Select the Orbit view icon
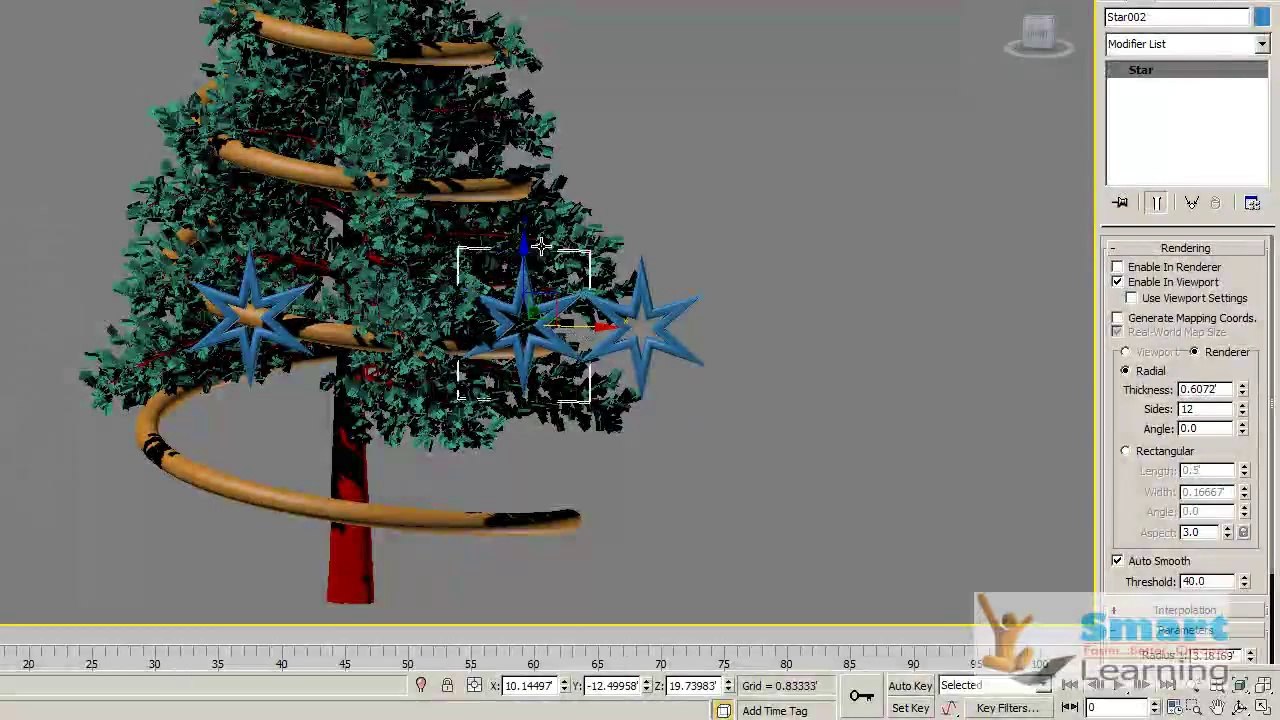This screenshot has height=720, width=1280. (x=1240, y=708)
